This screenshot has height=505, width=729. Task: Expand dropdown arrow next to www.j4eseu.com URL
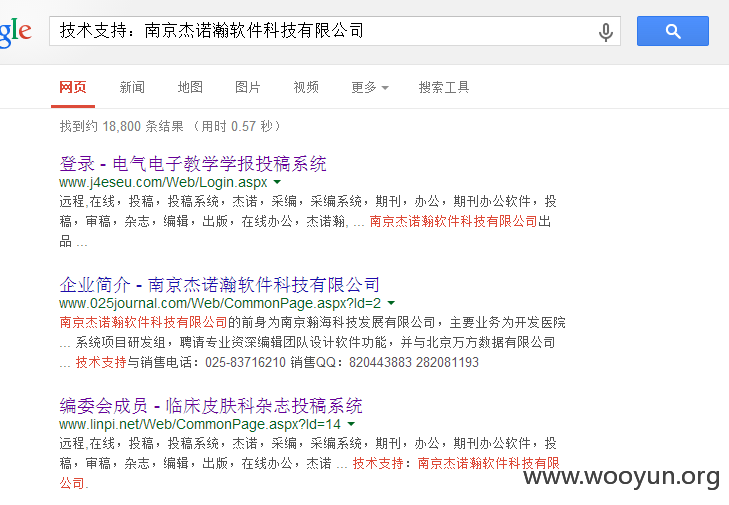[277, 182]
